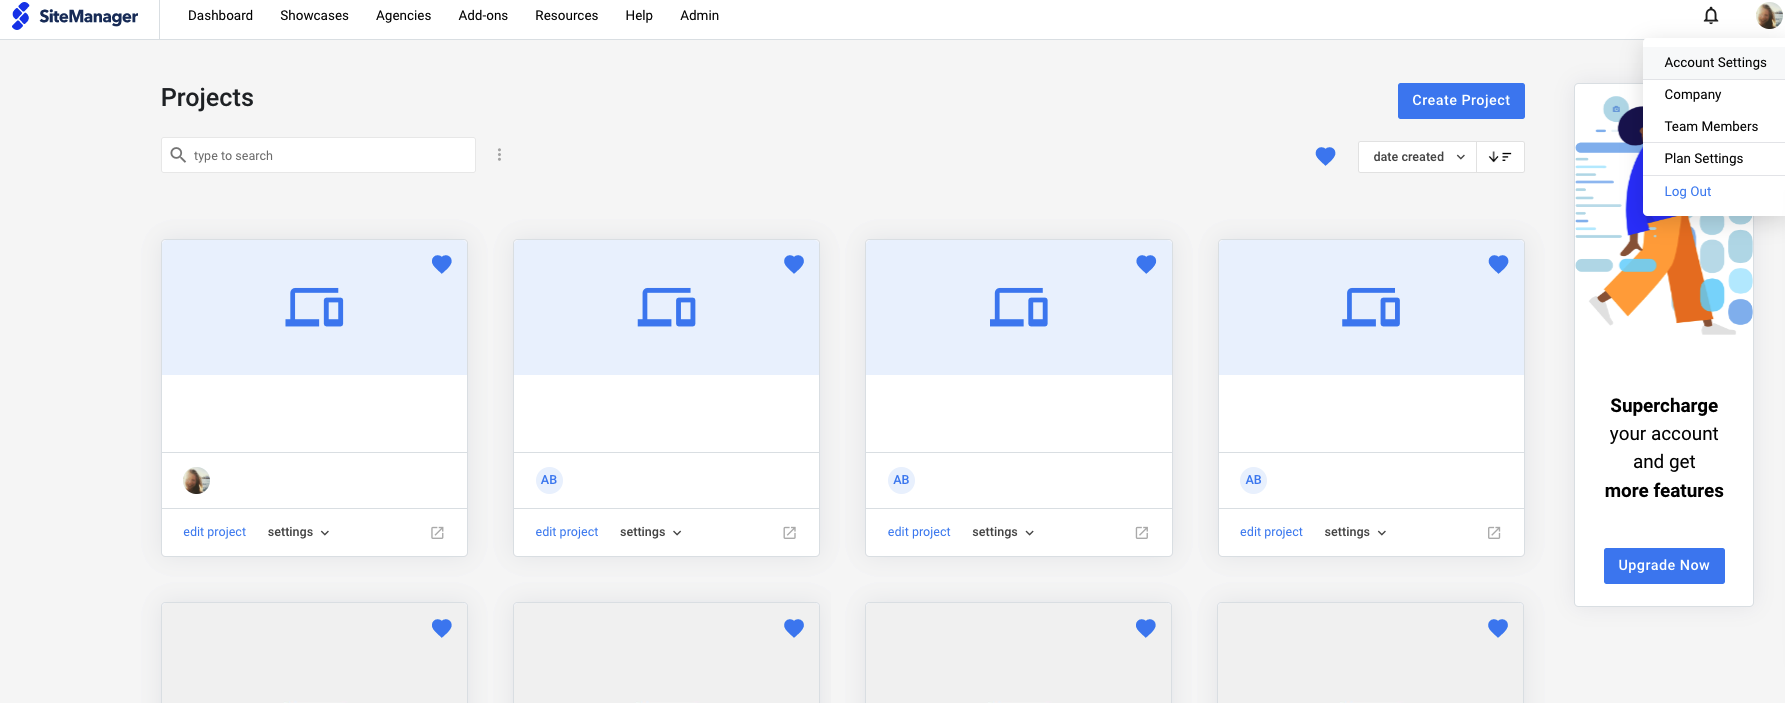Screen dimensions: 1785x703
Task: Click edit project on third top-row card
Action: click(x=919, y=532)
